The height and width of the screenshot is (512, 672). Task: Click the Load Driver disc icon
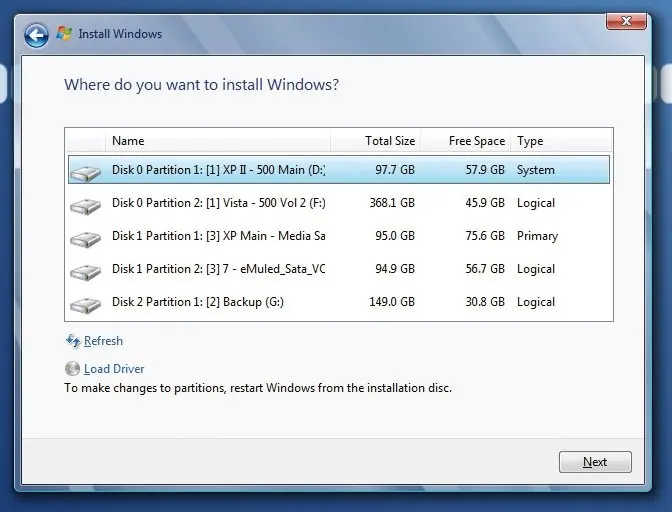72,368
